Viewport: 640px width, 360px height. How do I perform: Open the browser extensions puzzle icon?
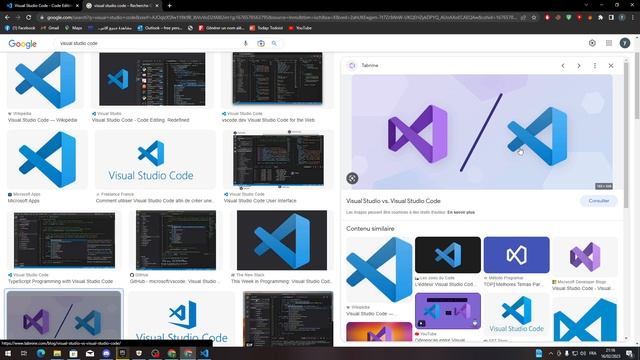pyautogui.click(x=600, y=18)
